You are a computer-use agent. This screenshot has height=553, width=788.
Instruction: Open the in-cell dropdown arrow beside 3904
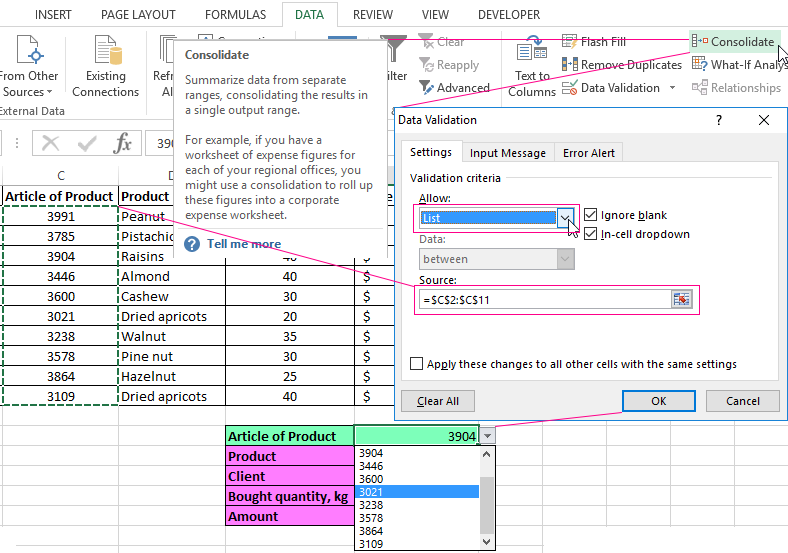pyautogui.click(x=487, y=436)
